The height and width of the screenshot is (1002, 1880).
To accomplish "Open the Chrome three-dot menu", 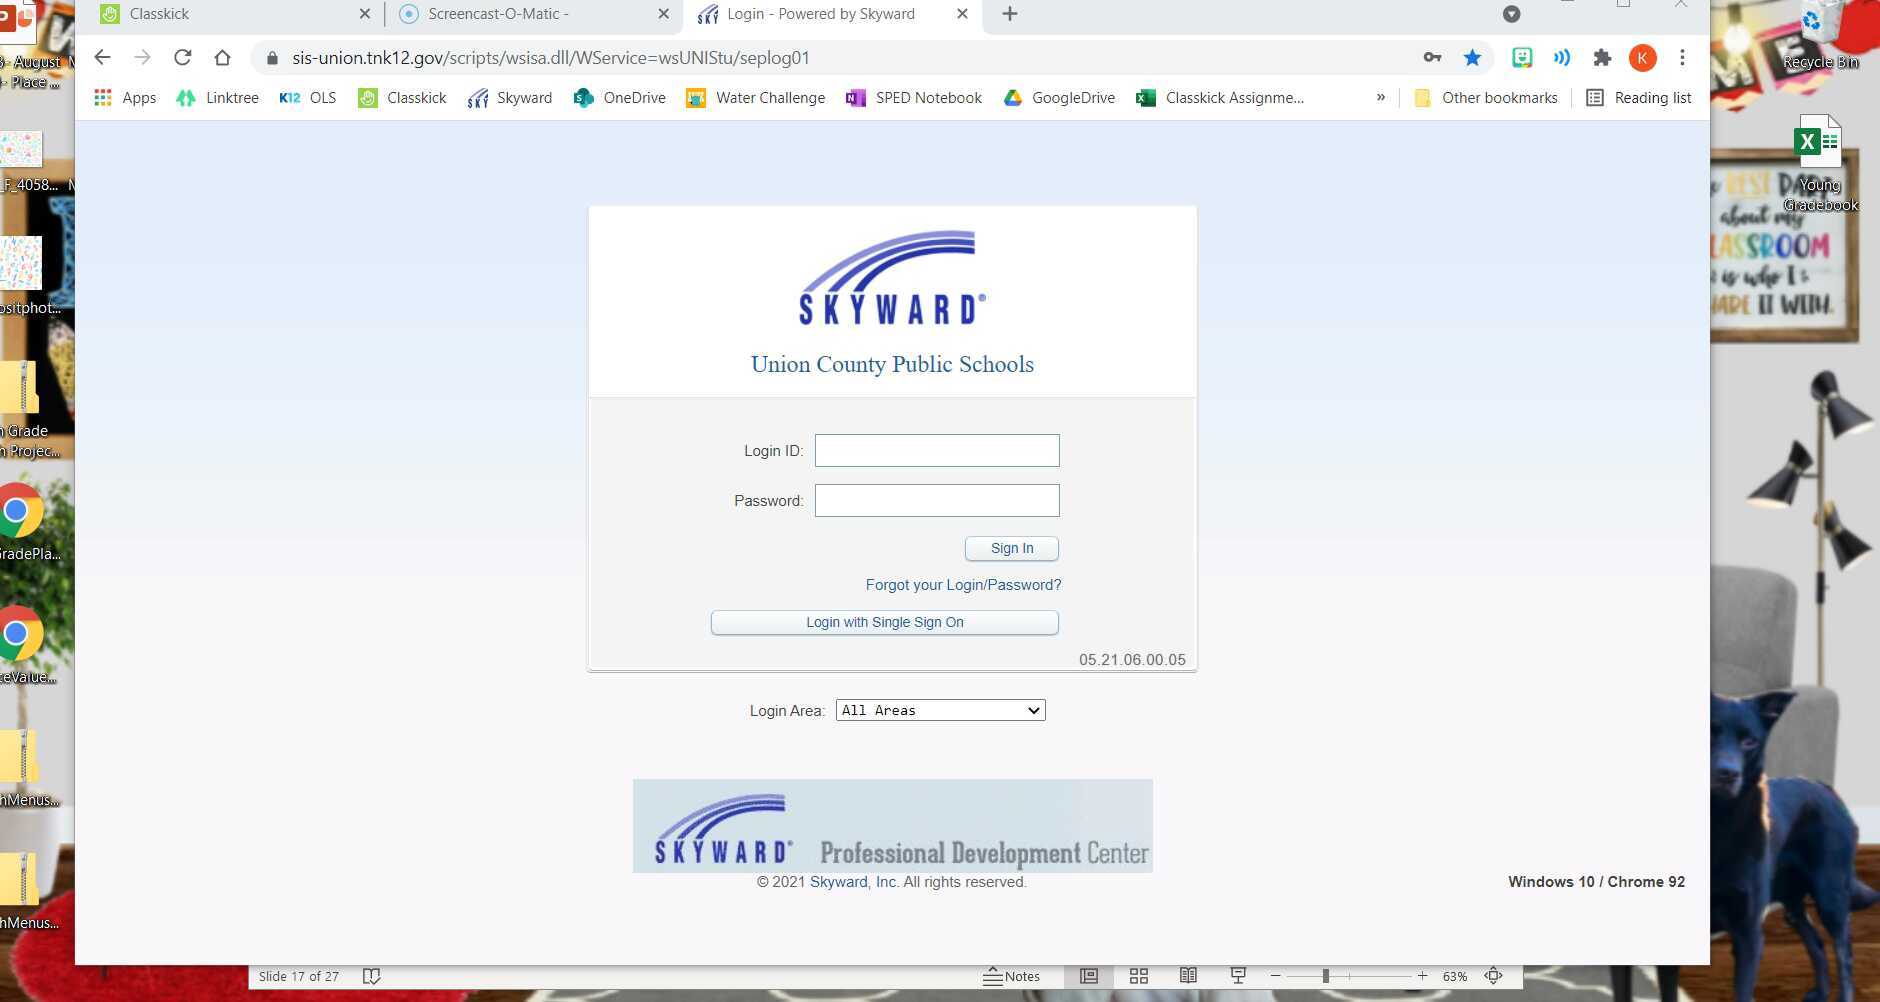I will coord(1682,58).
